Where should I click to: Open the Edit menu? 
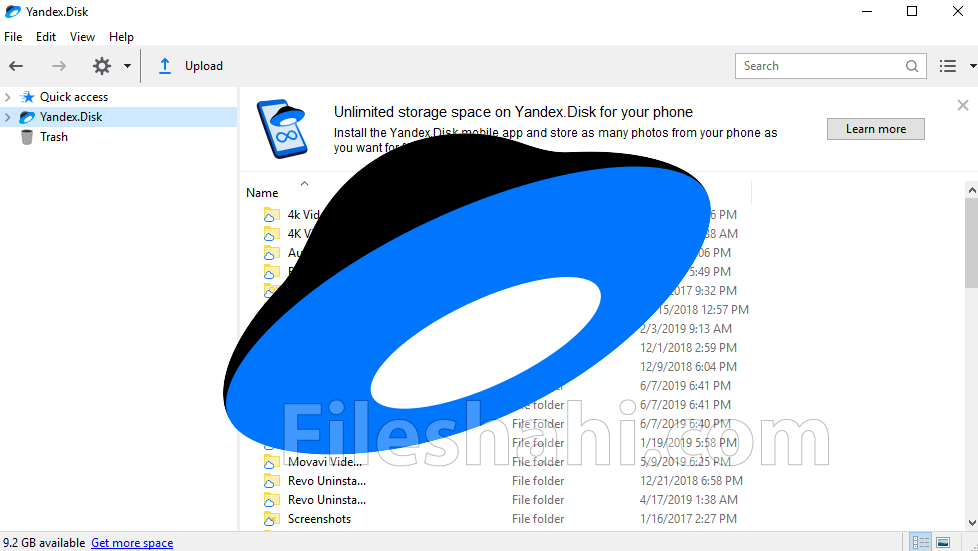tap(46, 37)
